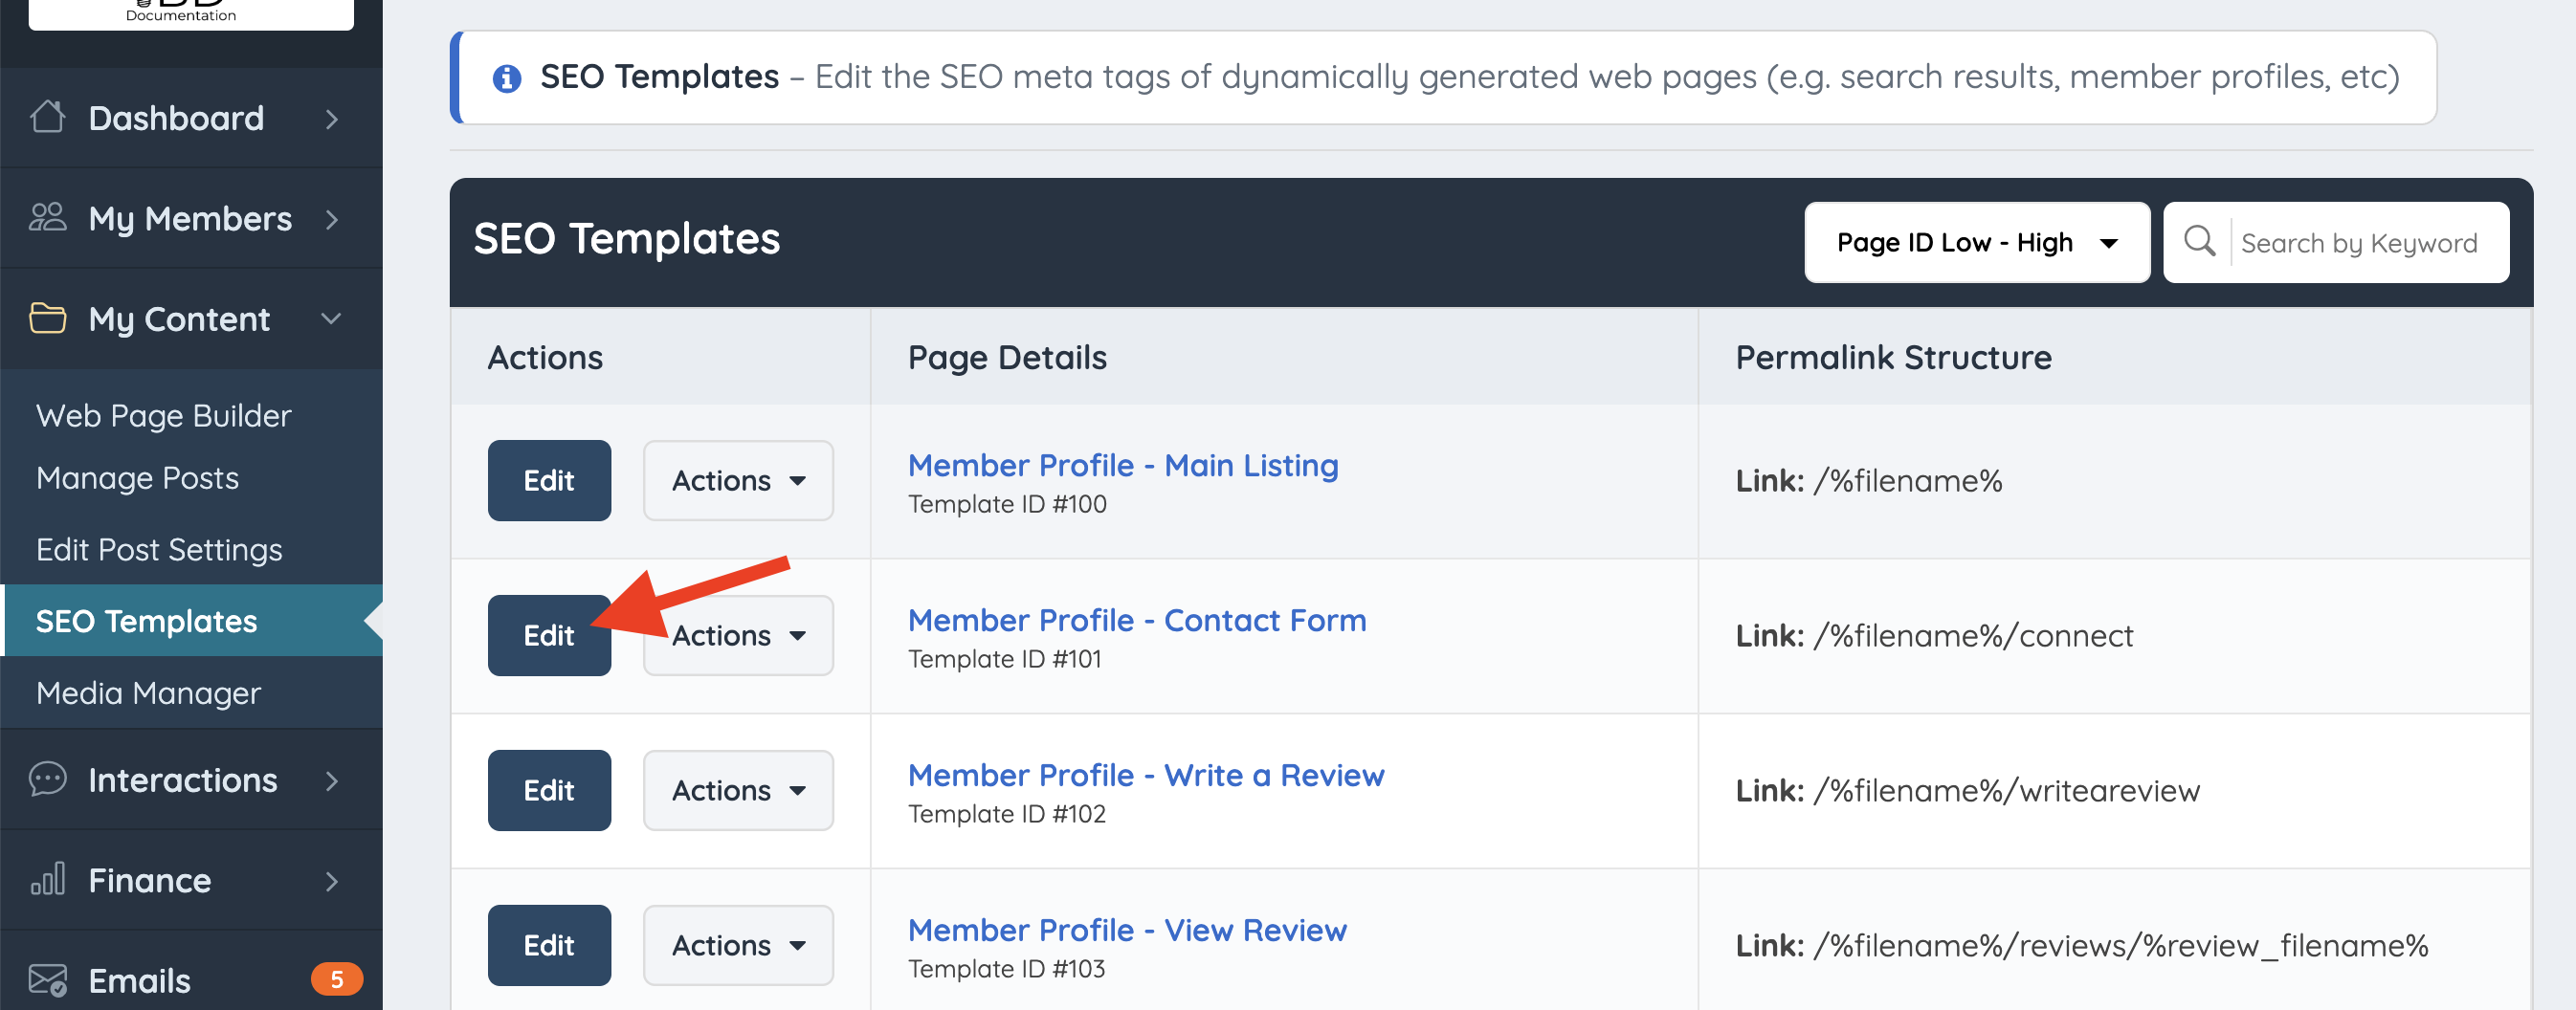Click the Template ID #102 text
Viewport: 2576px width, 1010px height.
(1007, 814)
